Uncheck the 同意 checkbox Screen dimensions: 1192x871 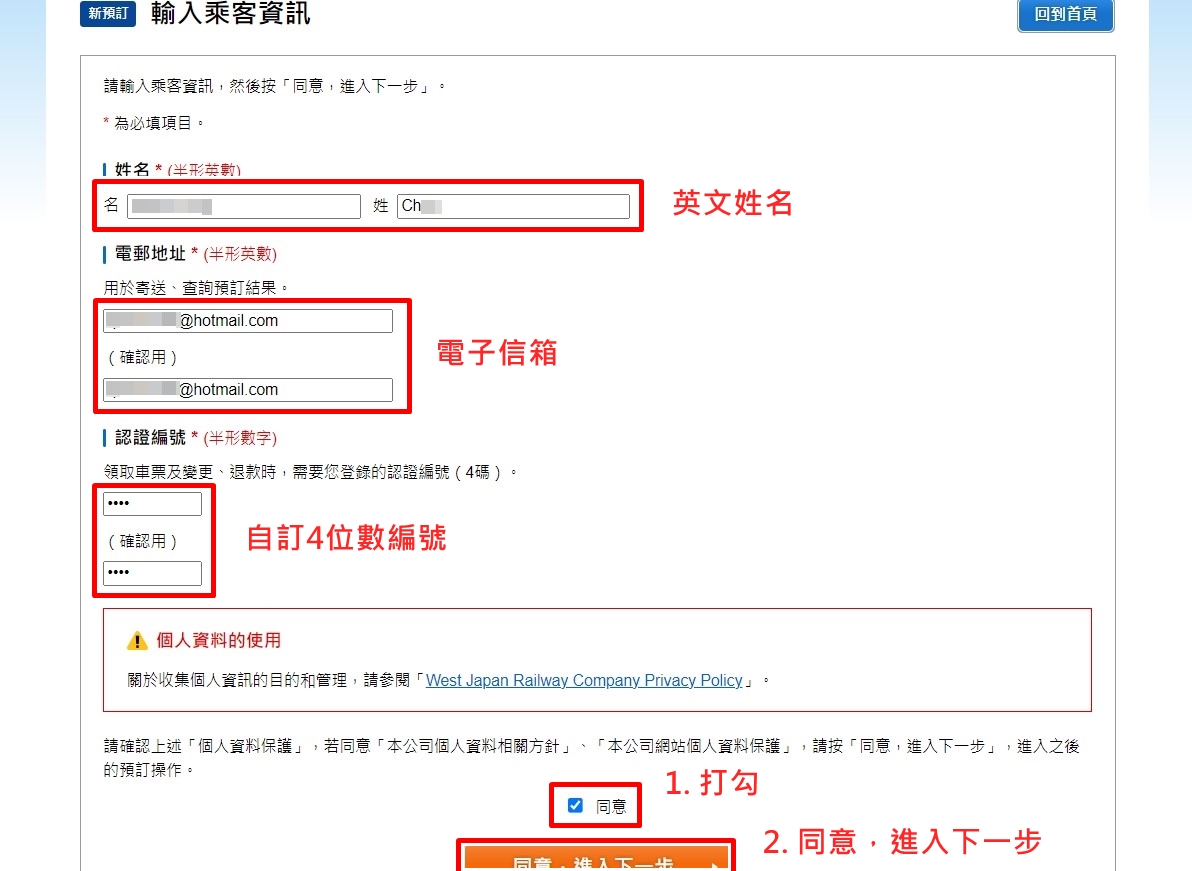tap(575, 805)
